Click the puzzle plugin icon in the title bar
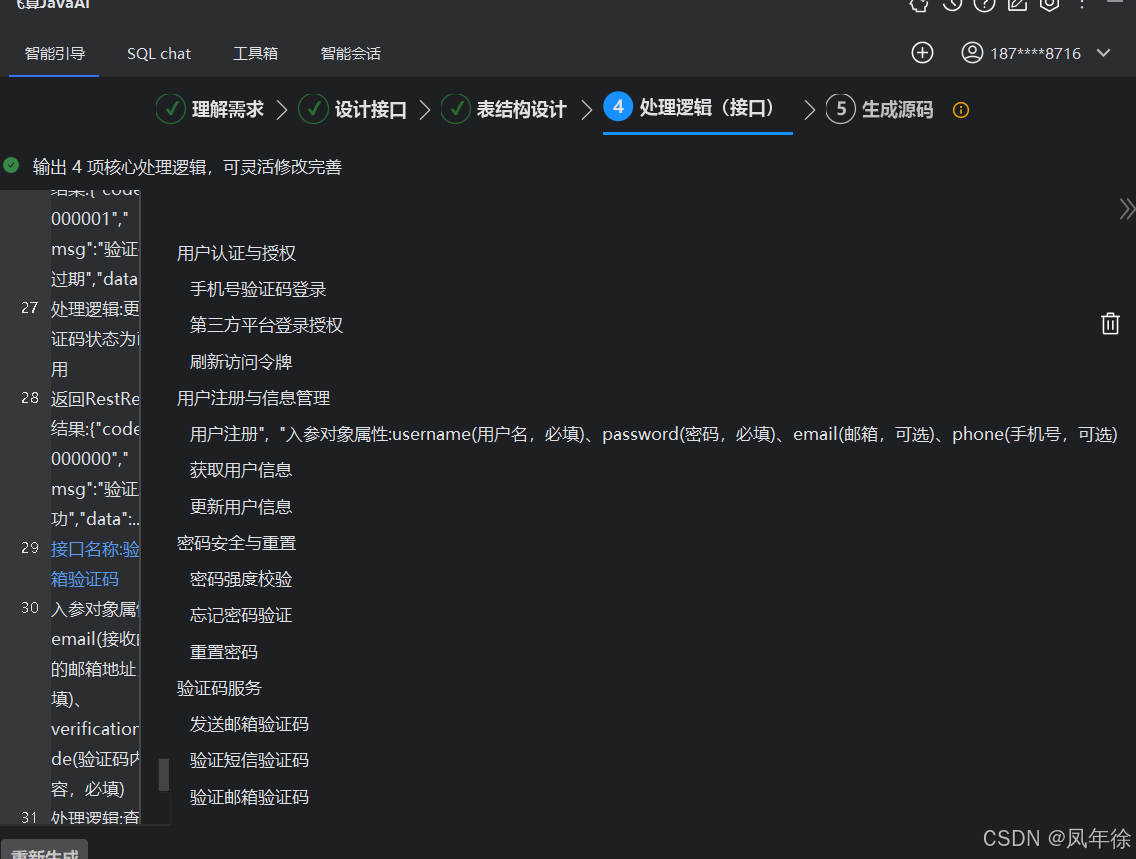Viewport: 1136px width, 859px height. click(x=919, y=6)
